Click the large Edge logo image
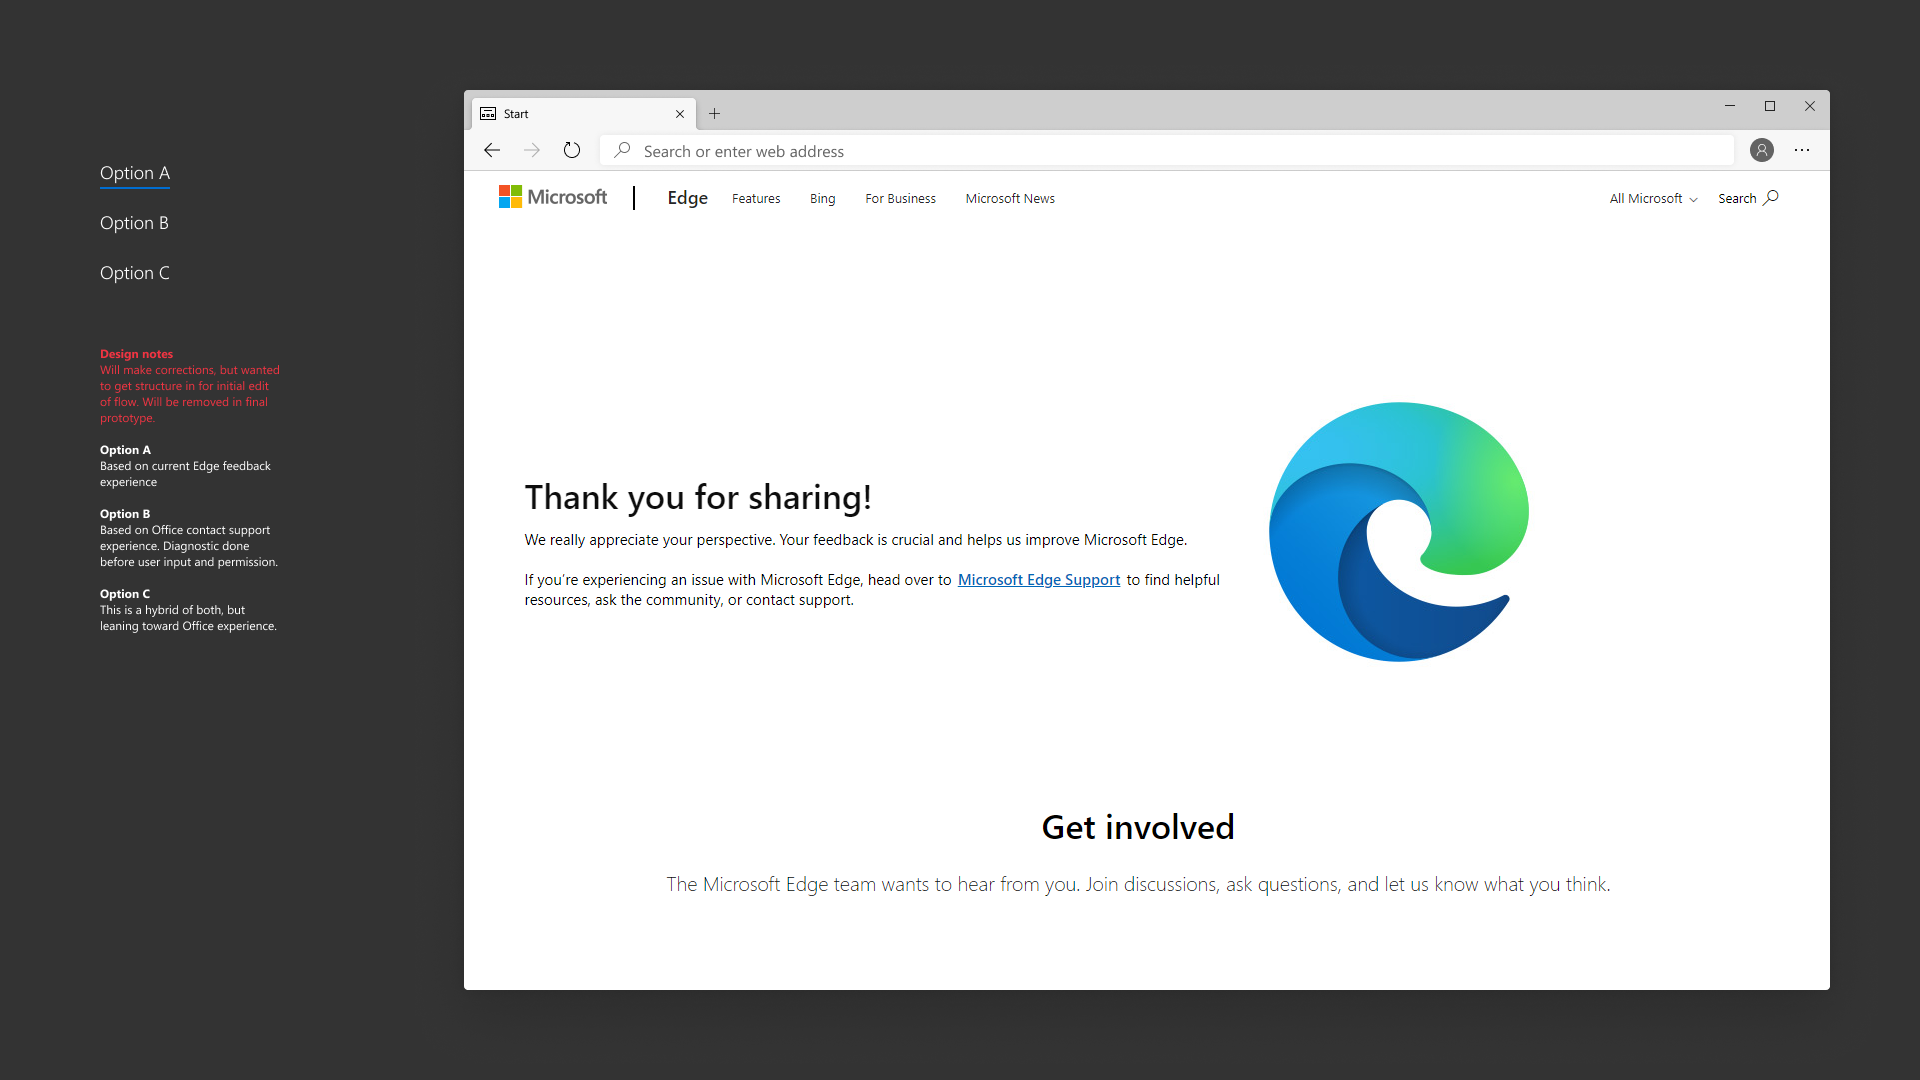The image size is (1920, 1080). (x=1399, y=531)
